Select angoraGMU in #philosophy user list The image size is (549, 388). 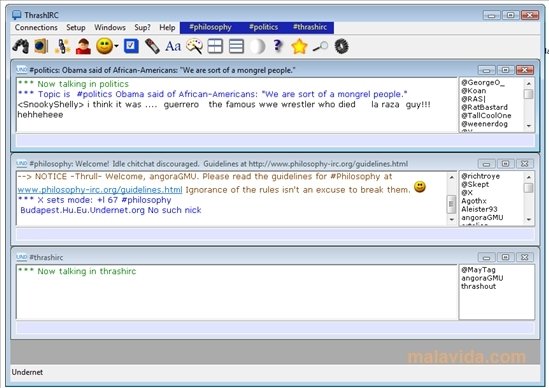tap(482, 217)
